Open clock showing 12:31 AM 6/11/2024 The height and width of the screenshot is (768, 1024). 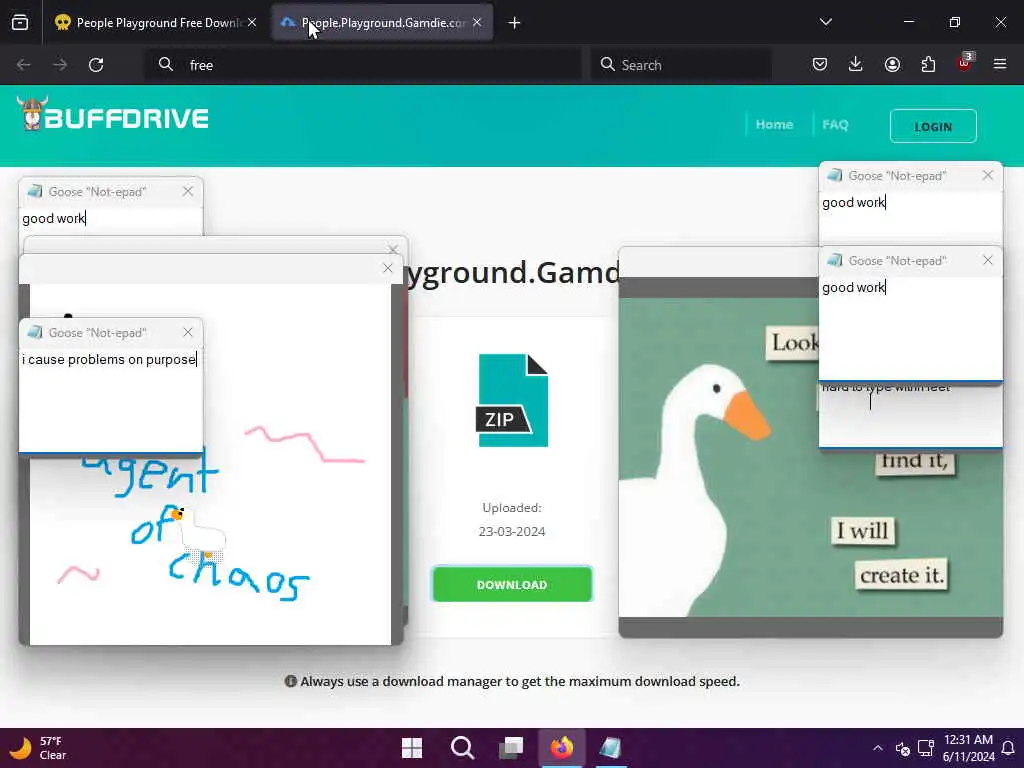pos(969,748)
